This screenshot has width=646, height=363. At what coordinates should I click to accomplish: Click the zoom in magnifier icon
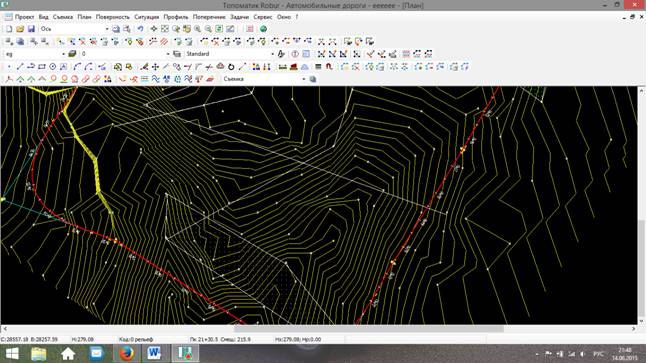(197, 29)
